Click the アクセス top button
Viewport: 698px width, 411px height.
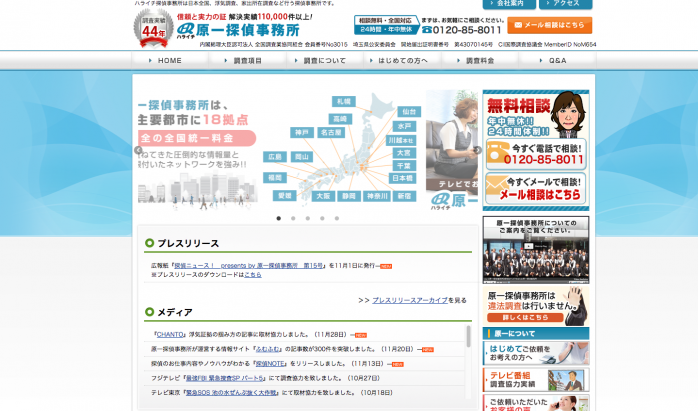[566, 4]
